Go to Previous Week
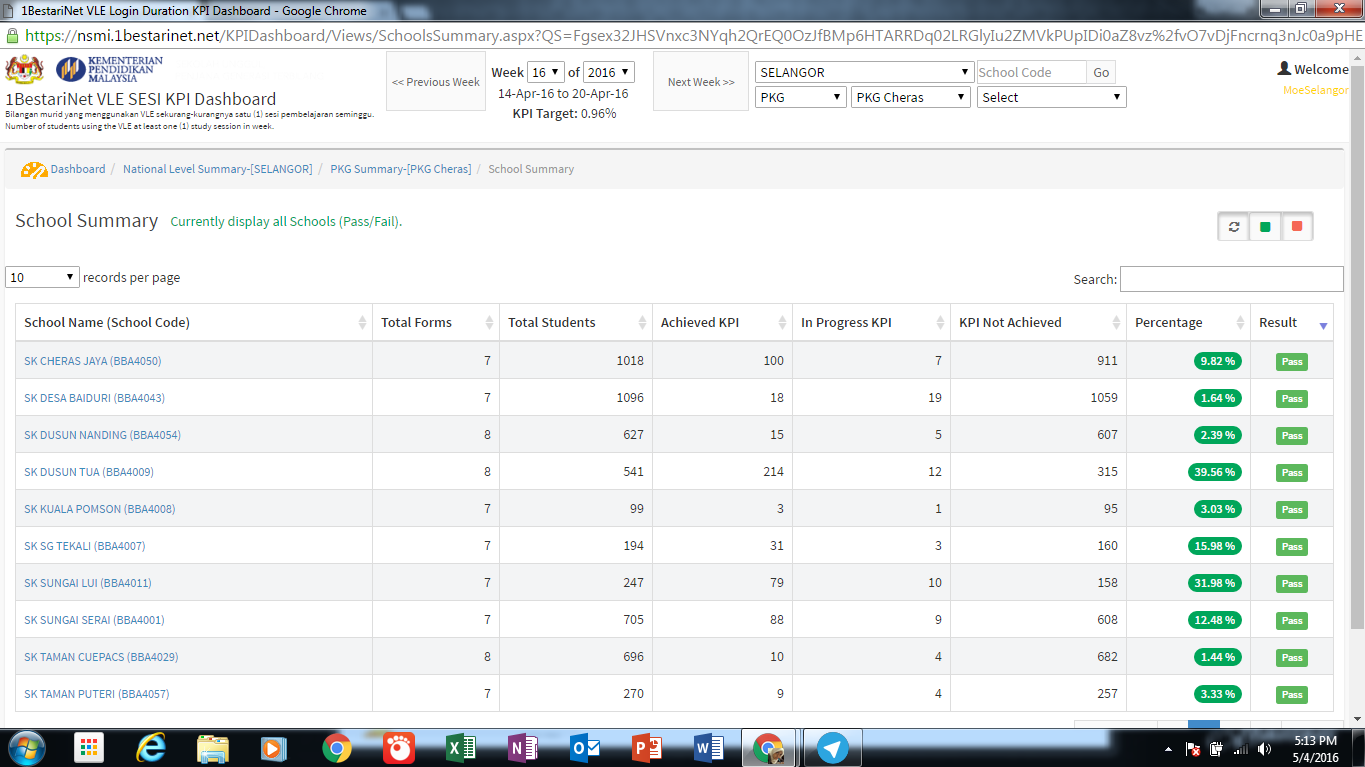The width and height of the screenshot is (1365, 767). point(436,82)
